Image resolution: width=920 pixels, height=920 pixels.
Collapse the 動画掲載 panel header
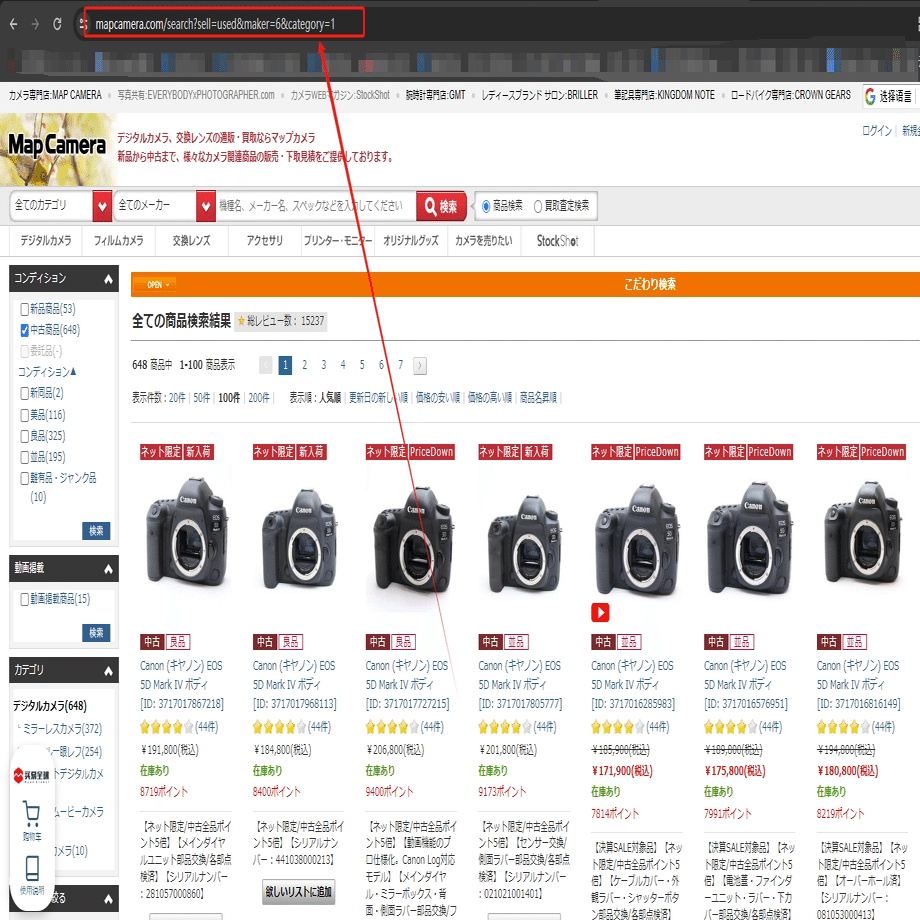coord(64,569)
